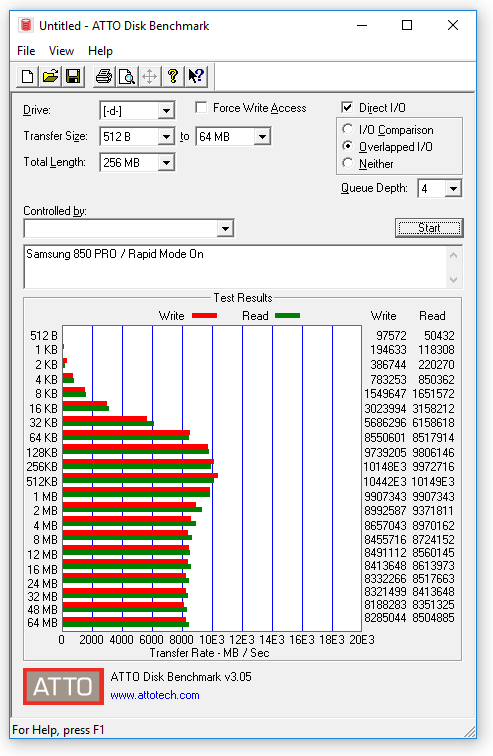Image resolution: width=493 pixels, height=756 pixels.
Task: Click read value 6158618 for 32 KB
Action: [433, 423]
